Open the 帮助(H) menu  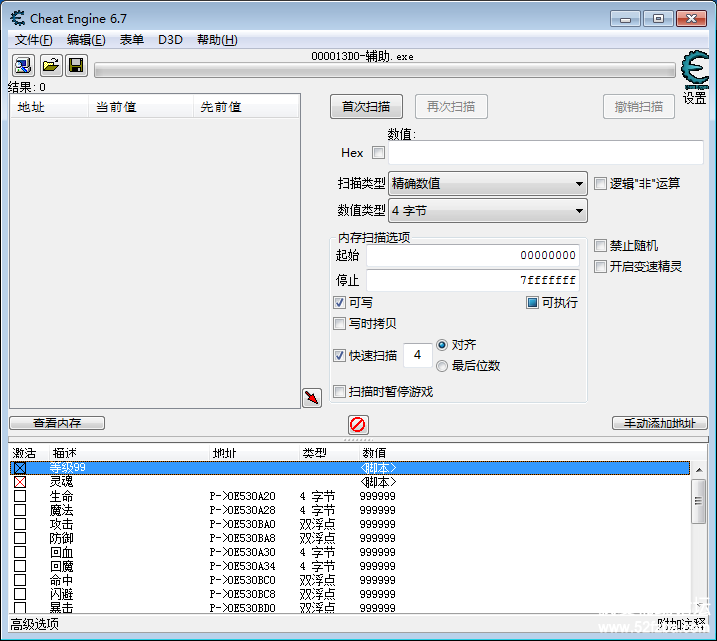click(x=217, y=40)
